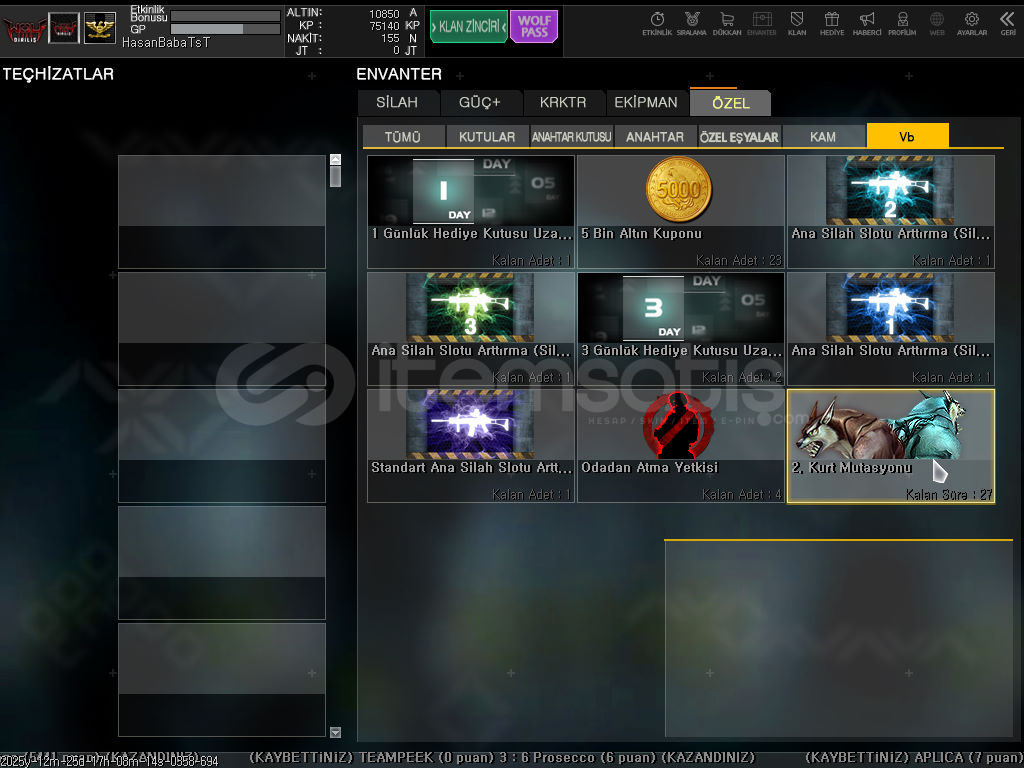
Task: Click the Wolf Pass button
Action: [534, 27]
